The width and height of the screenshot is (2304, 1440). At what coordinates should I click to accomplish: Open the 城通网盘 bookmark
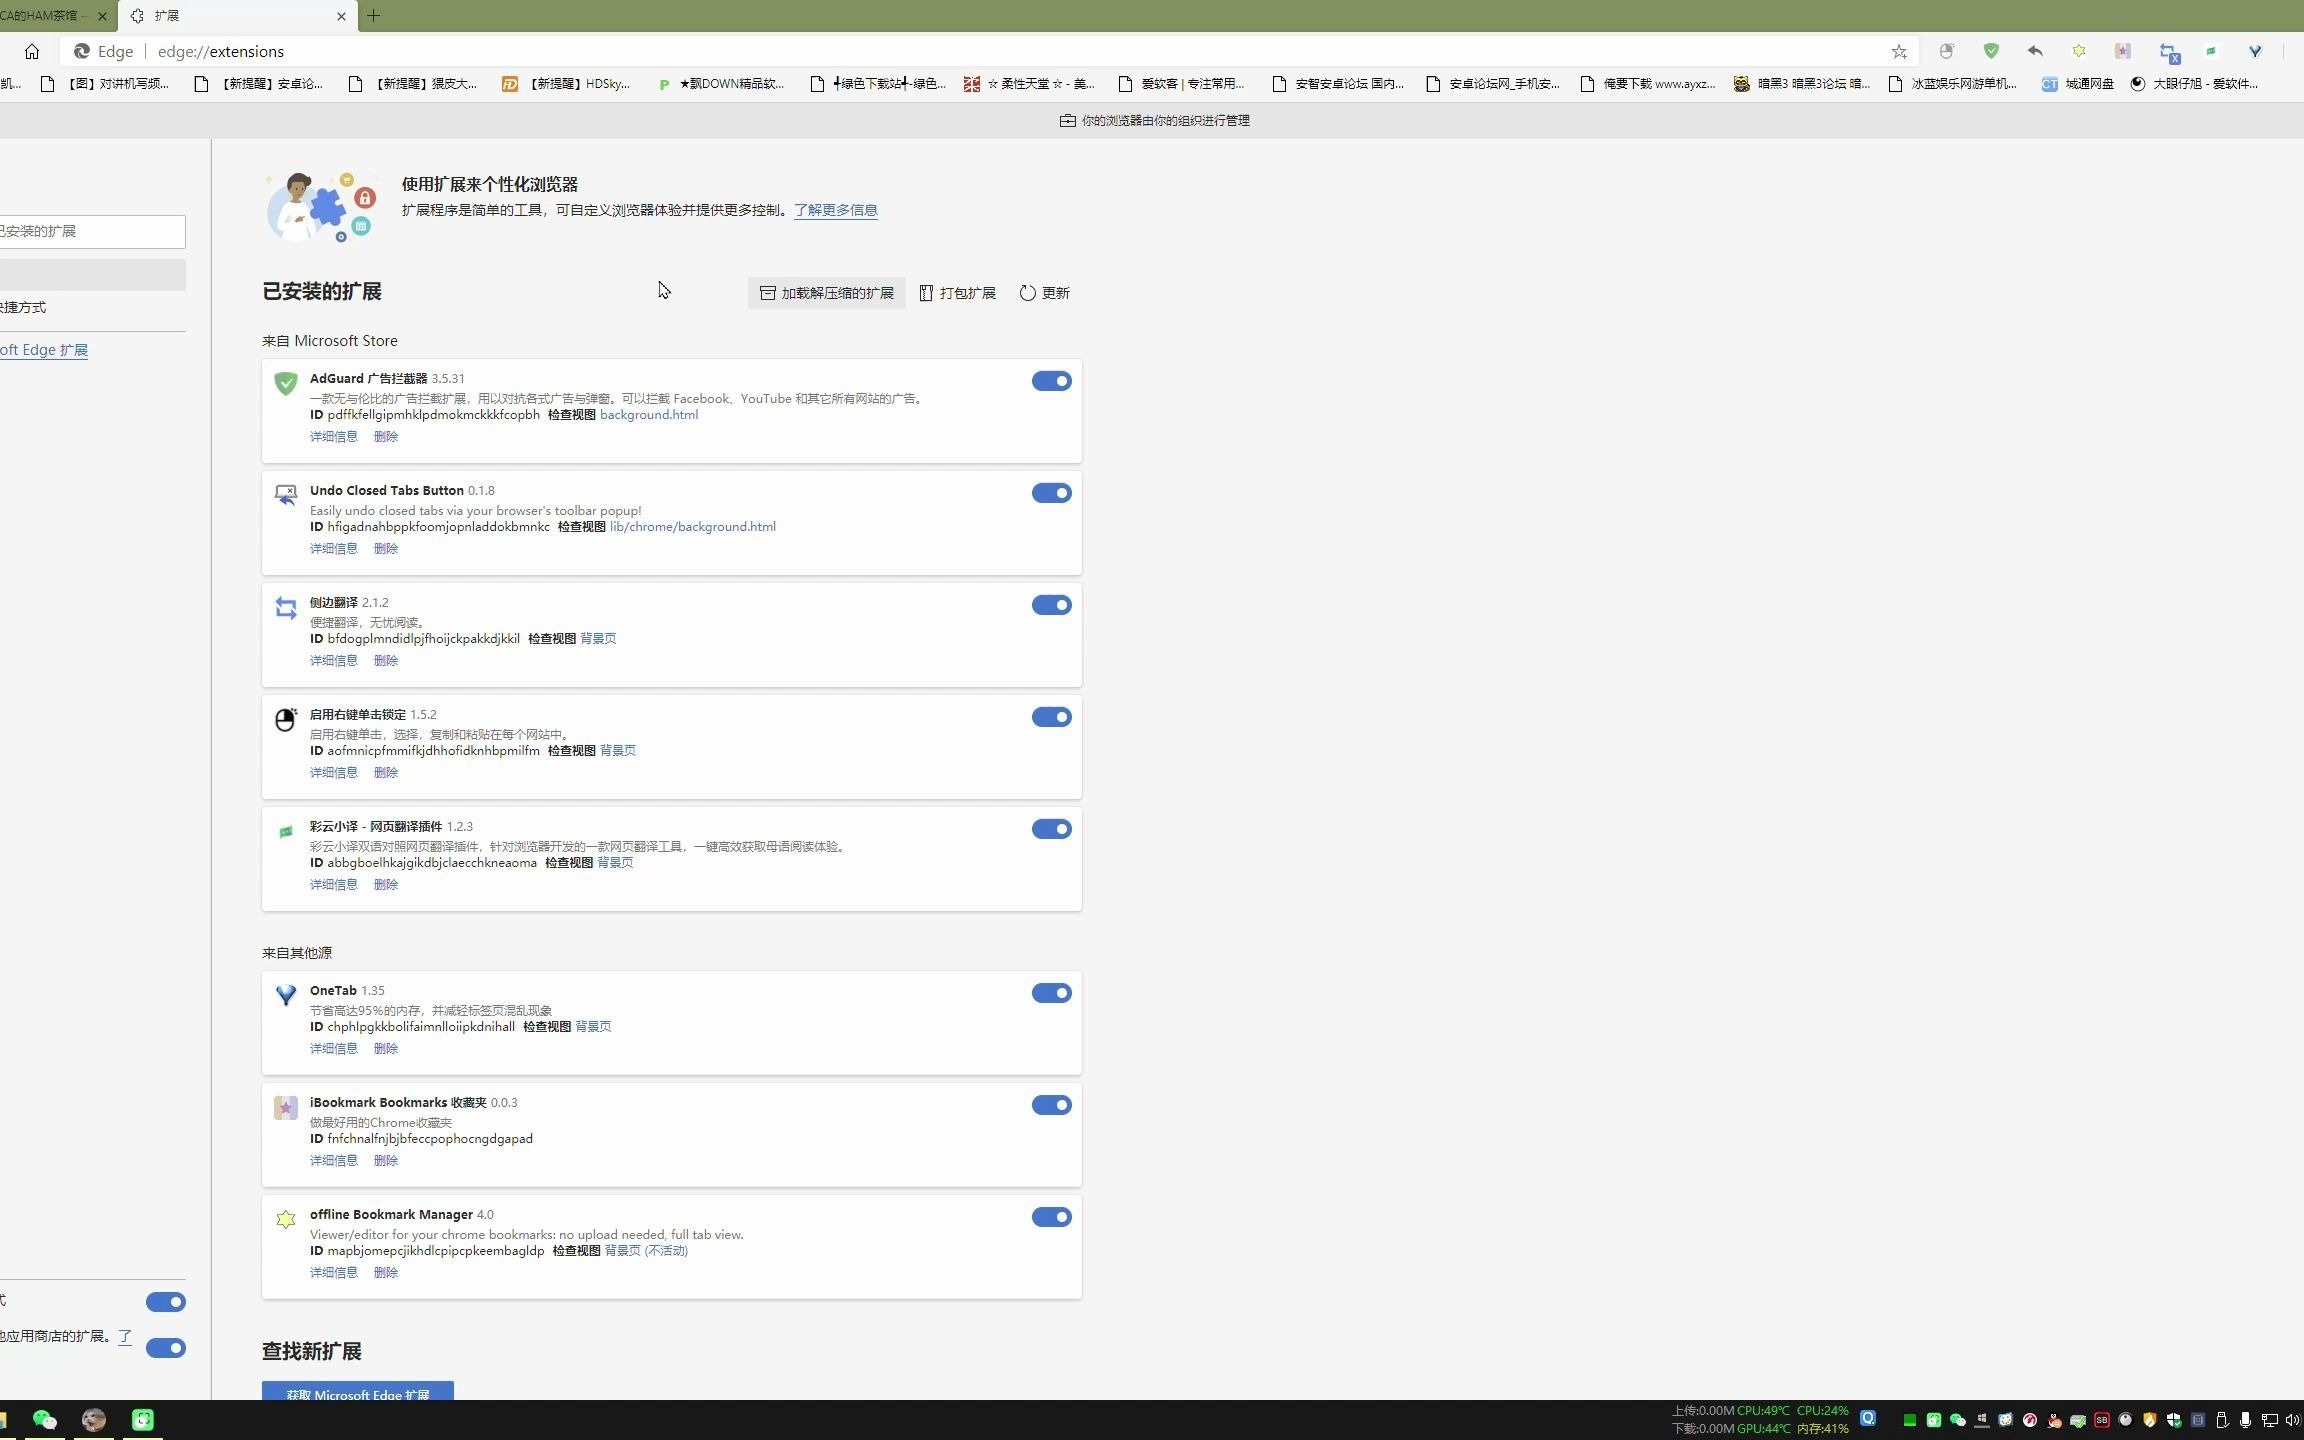[x=2078, y=84]
